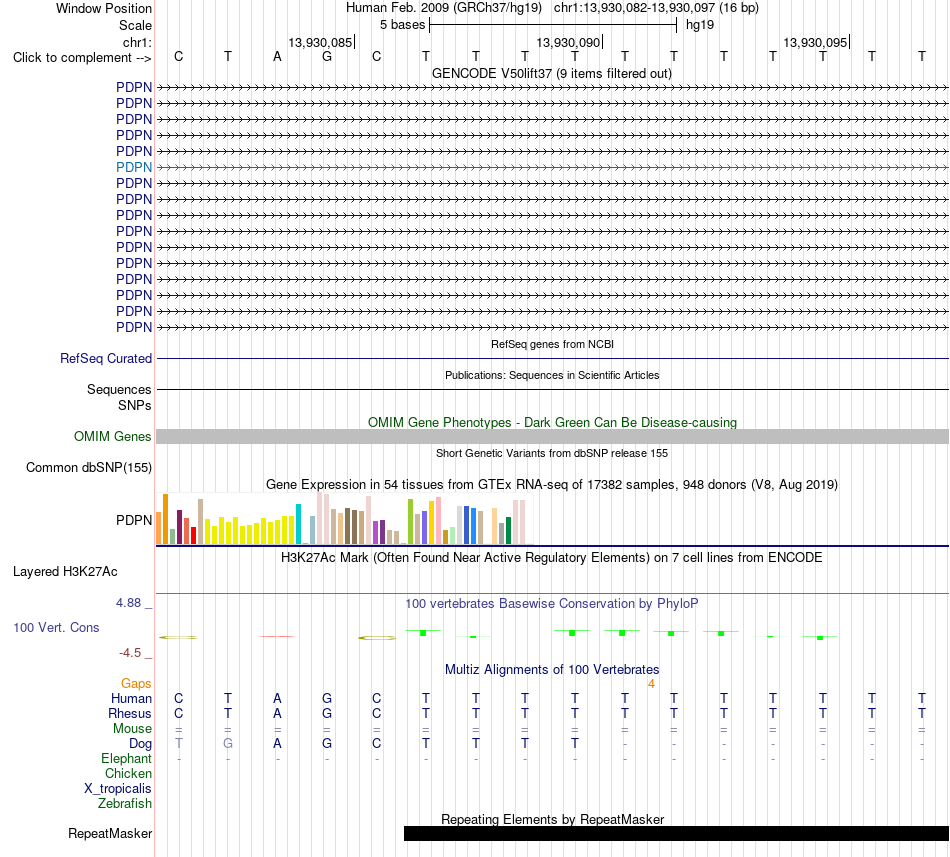Click the 13,930,095 coordinate marker
The image size is (950, 857).
click(815, 42)
